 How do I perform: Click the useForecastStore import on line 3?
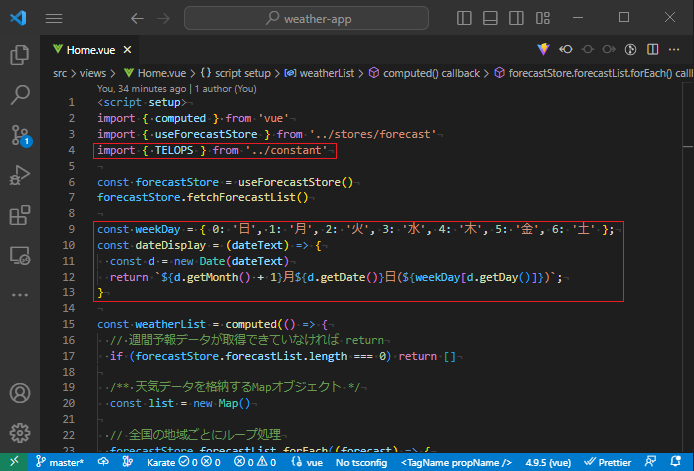click(206, 134)
